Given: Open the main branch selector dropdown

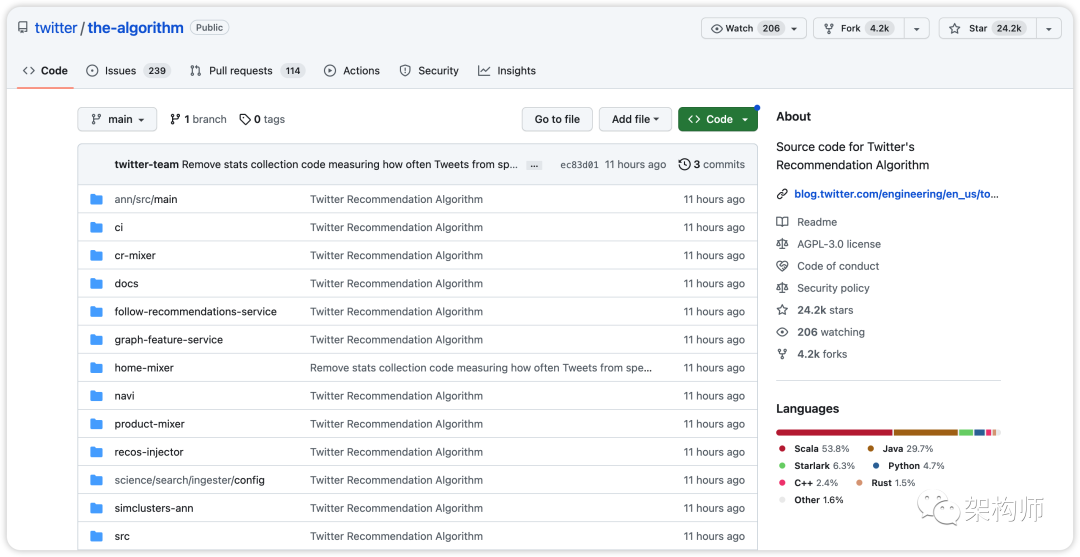Looking at the screenshot, I should point(117,119).
